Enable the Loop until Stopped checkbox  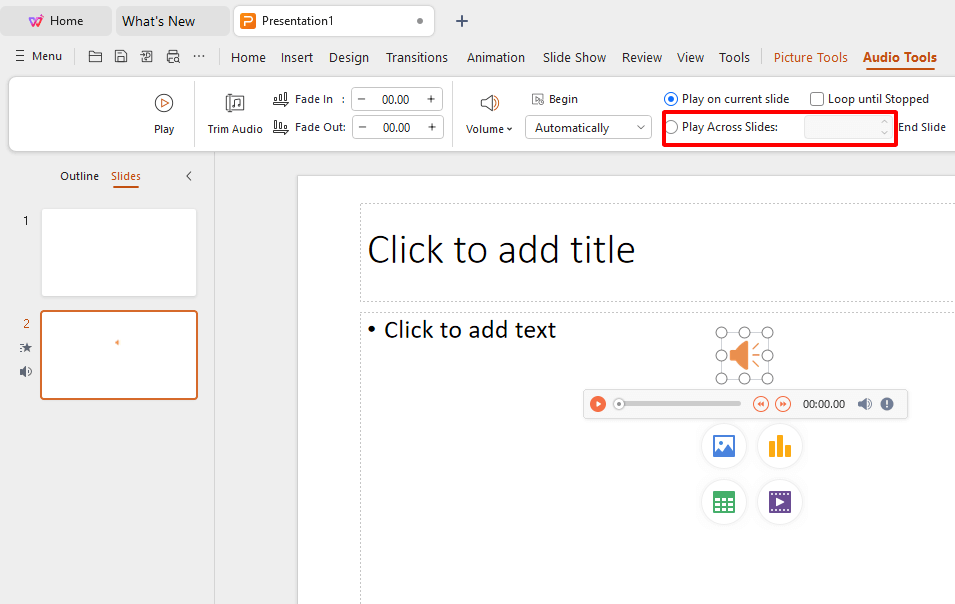coord(817,99)
